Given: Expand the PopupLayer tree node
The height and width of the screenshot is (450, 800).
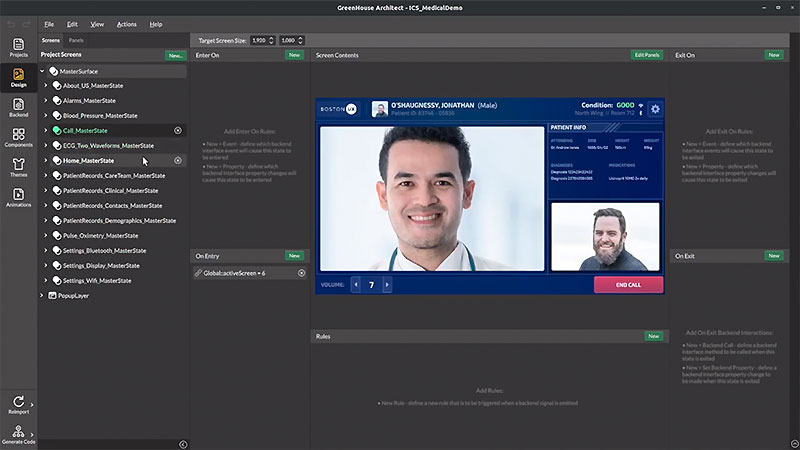Looking at the screenshot, I should click(42, 296).
